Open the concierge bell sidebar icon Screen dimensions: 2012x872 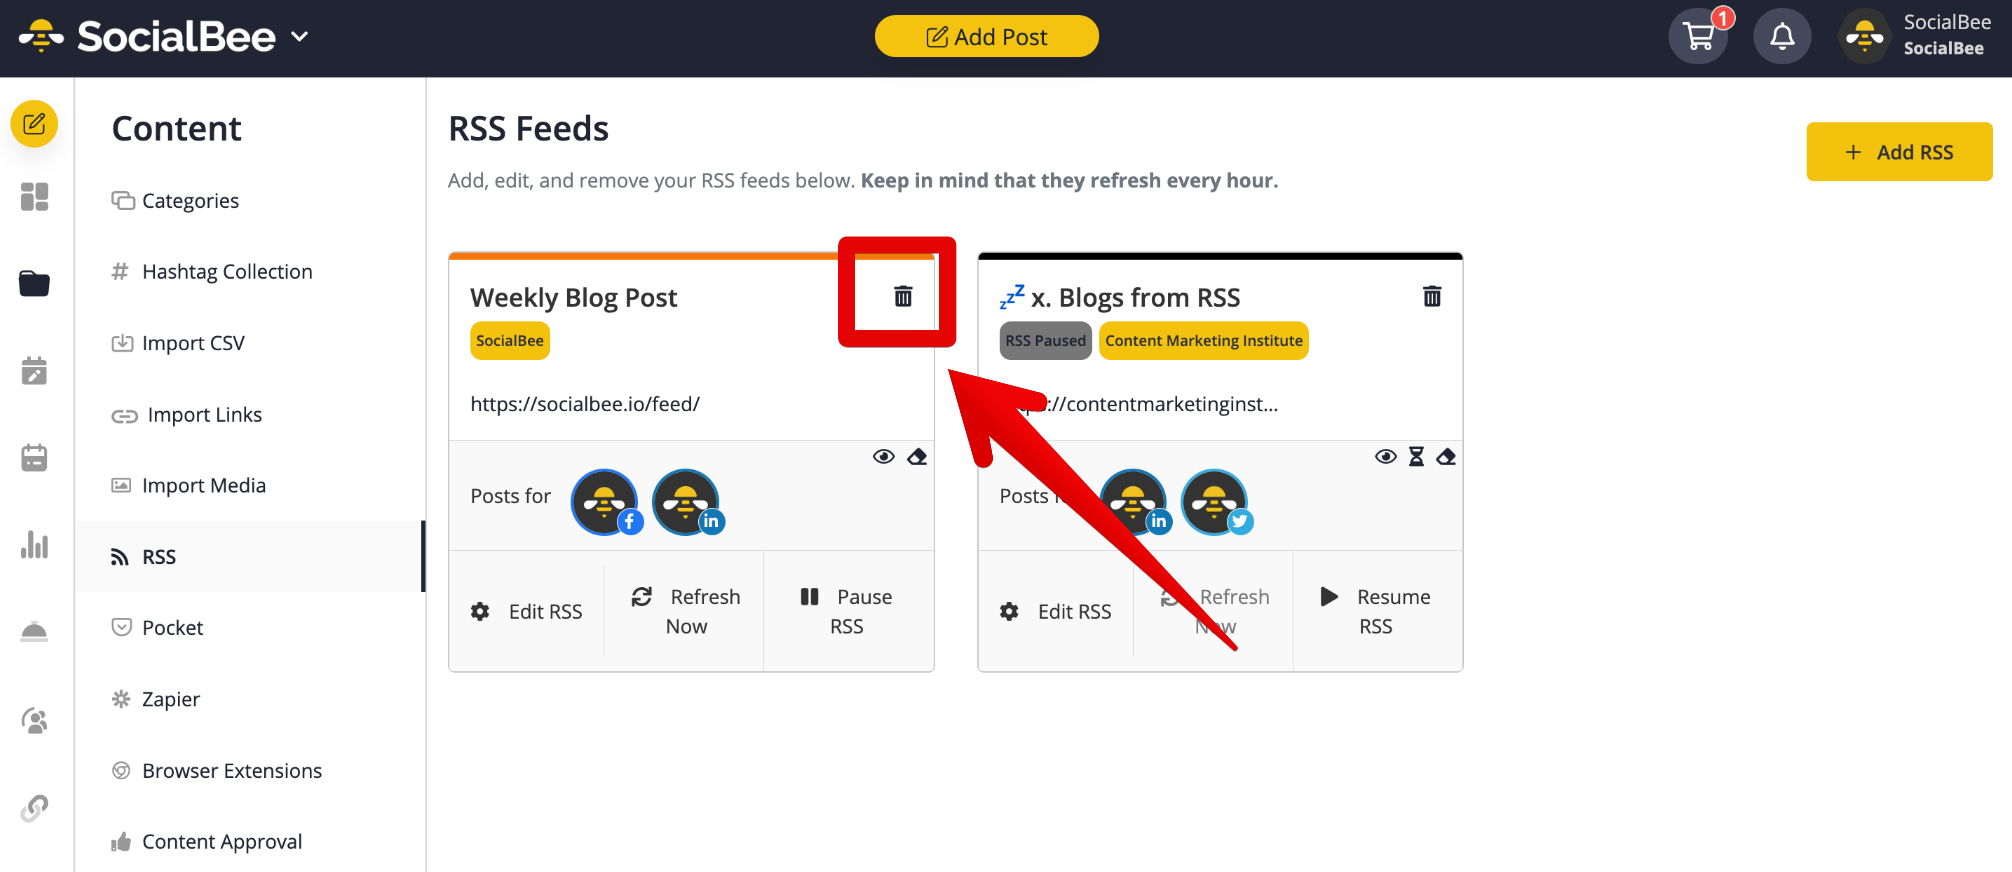34,632
